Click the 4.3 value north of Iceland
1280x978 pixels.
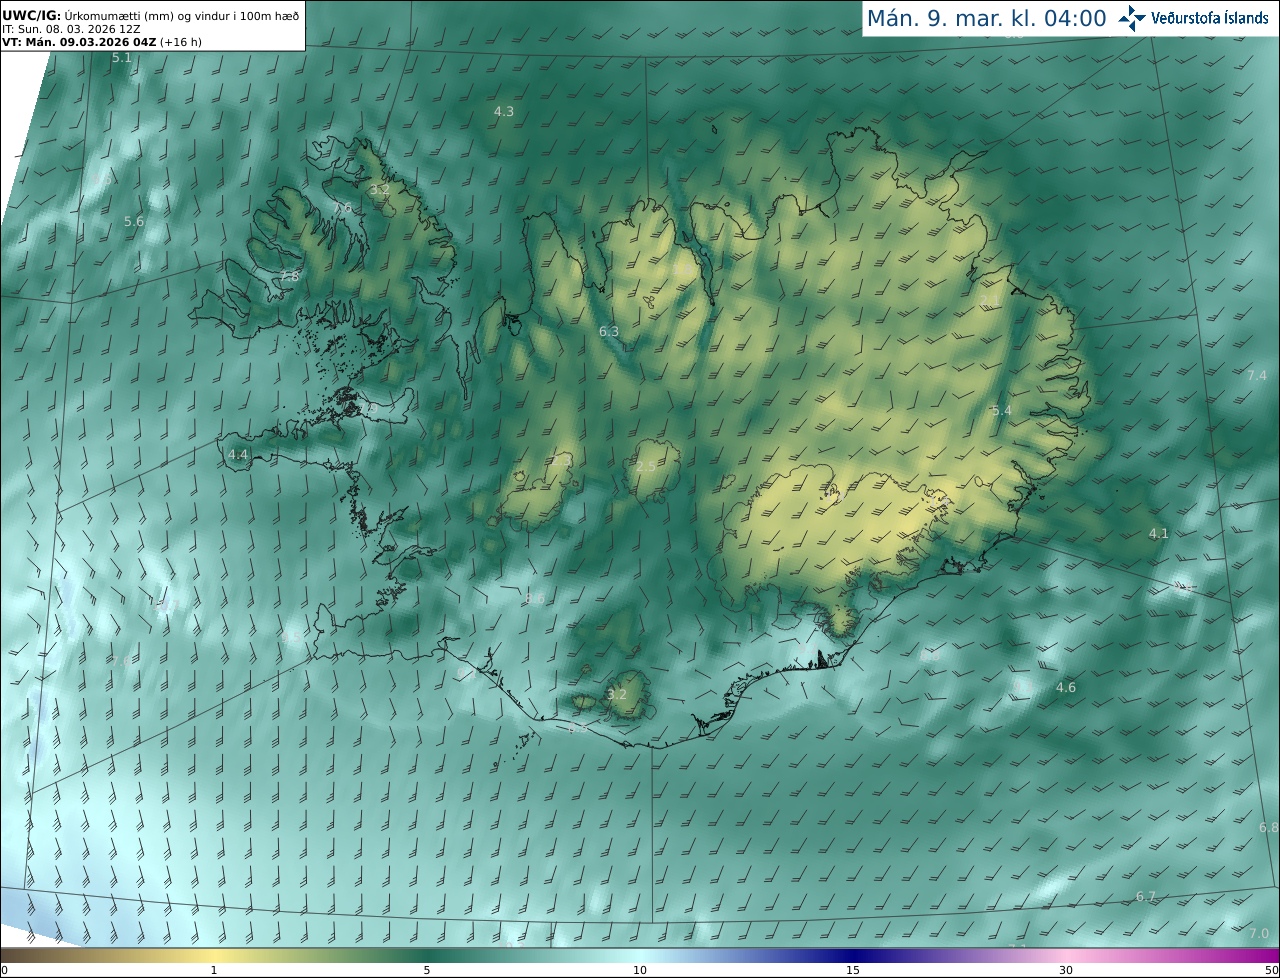point(504,112)
